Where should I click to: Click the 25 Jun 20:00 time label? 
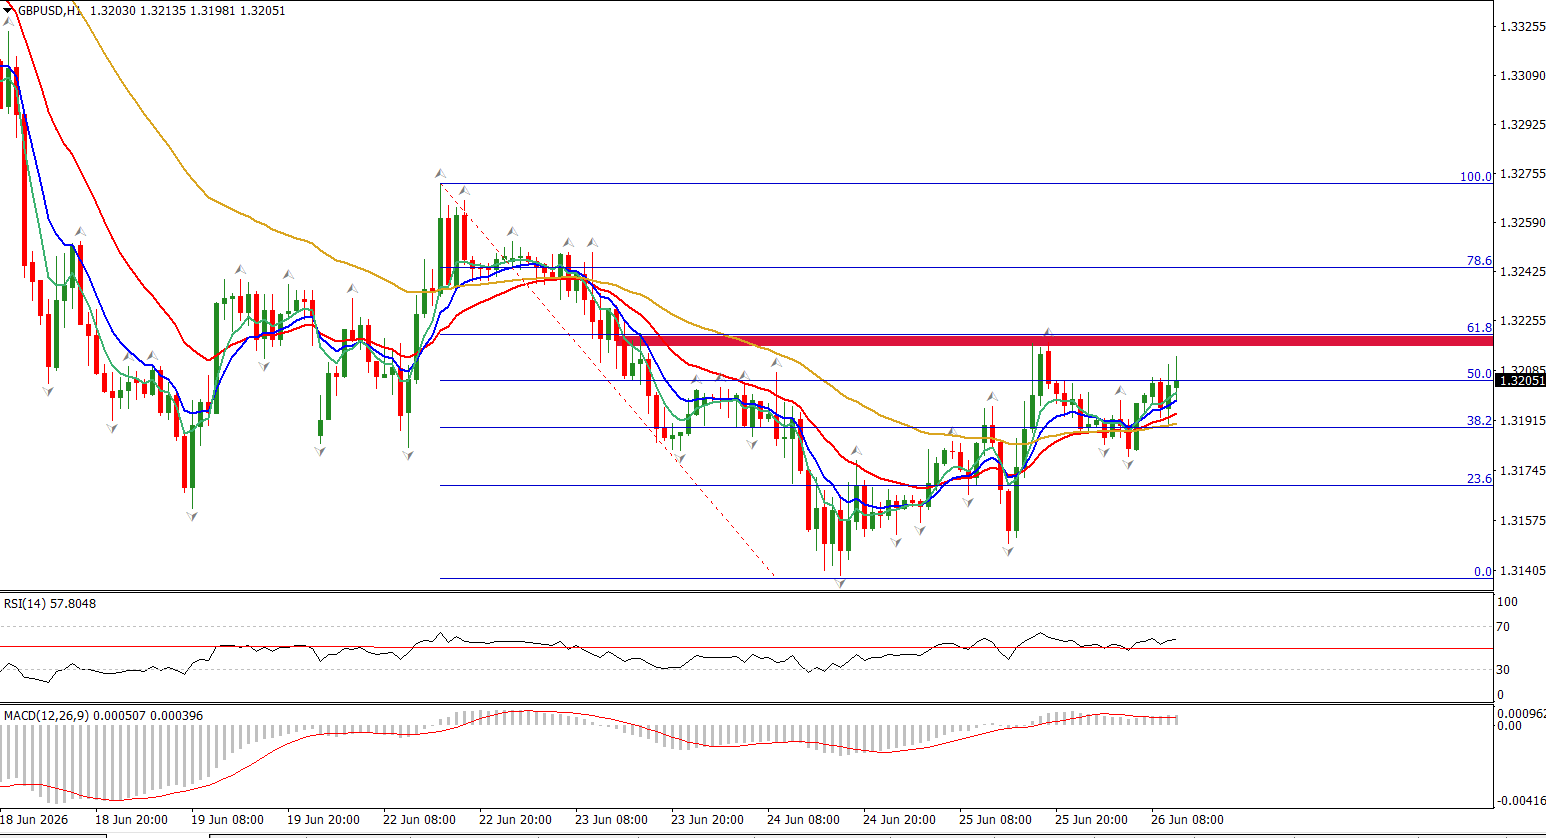pos(1091,820)
